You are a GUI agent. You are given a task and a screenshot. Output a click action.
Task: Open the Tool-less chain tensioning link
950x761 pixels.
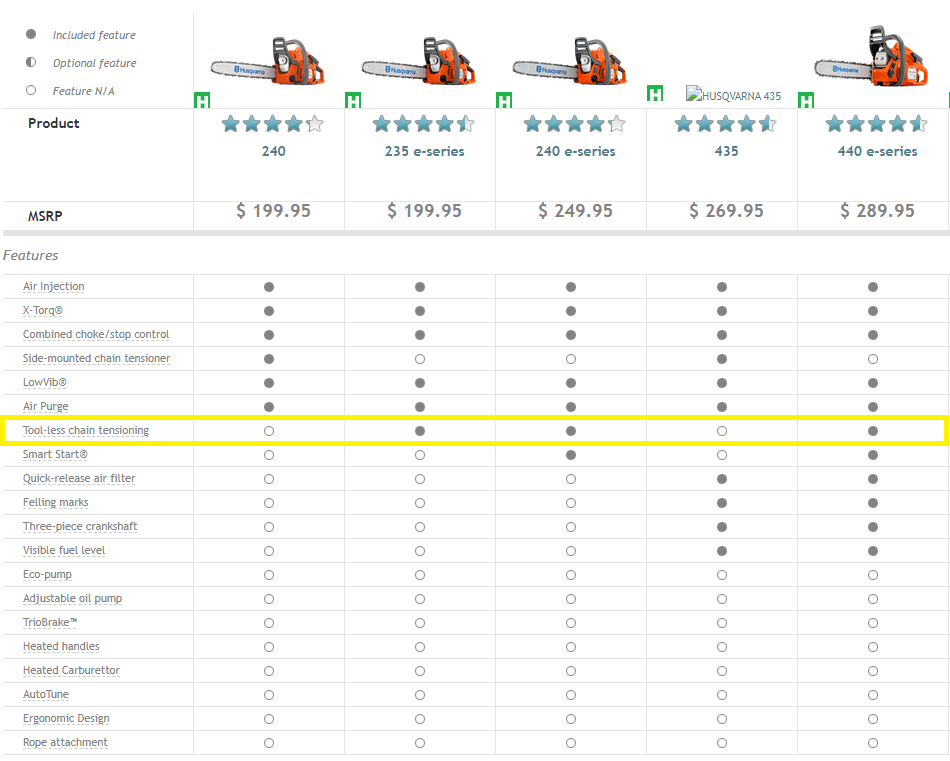[x=85, y=430]
